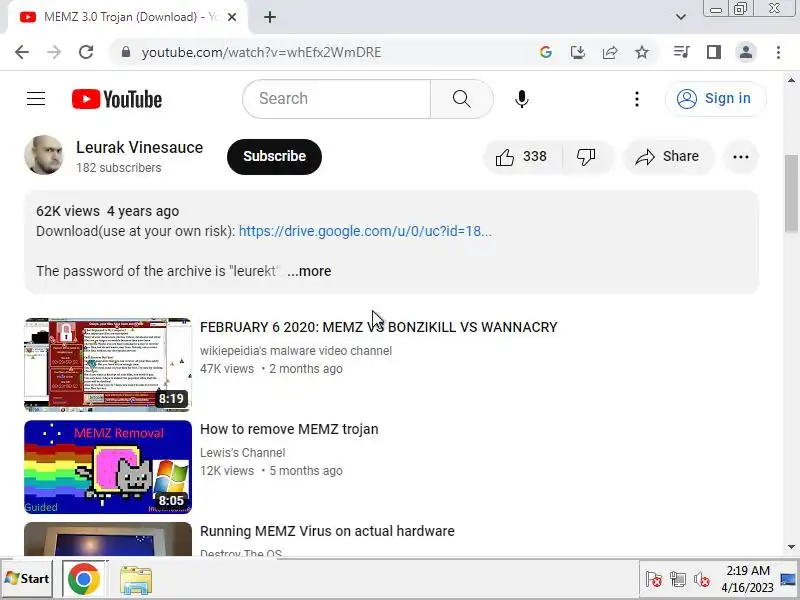Screen dimensions: 800x600
Task: Open a new browser tab
Action: pos(270,17)
